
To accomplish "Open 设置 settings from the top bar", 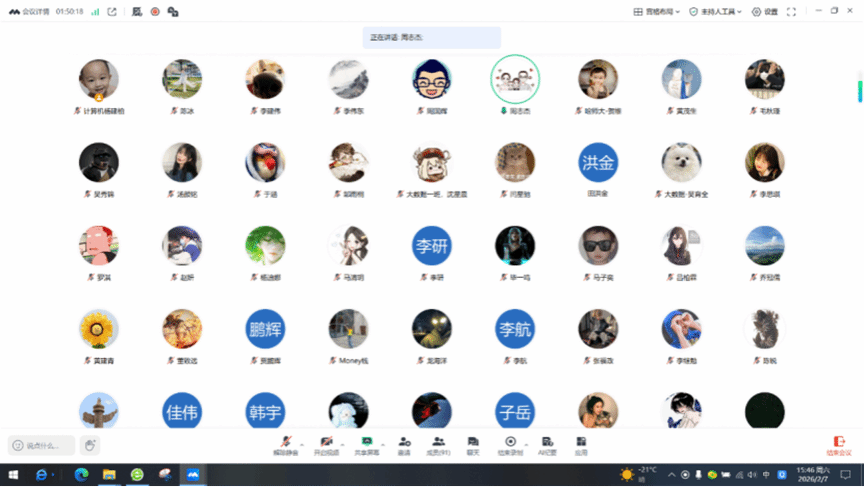I will tap(765, 12).
